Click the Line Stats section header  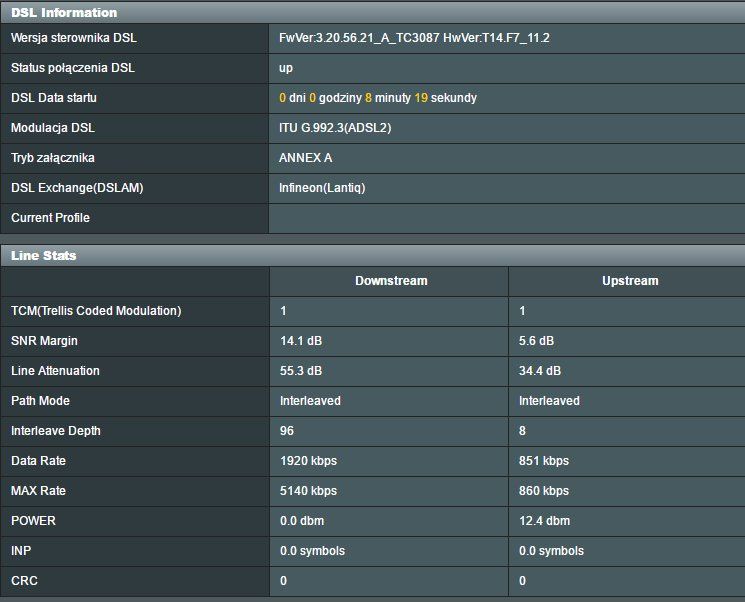[x=44, y=255]
